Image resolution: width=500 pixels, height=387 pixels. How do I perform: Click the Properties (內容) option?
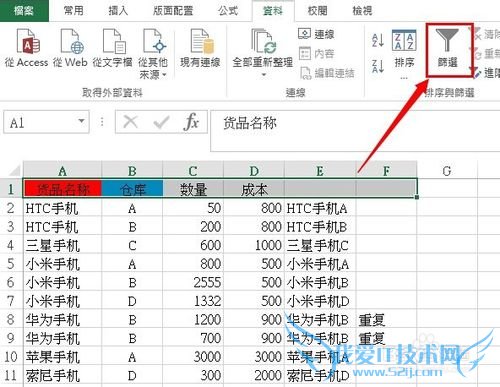click(x=316, y=54)
